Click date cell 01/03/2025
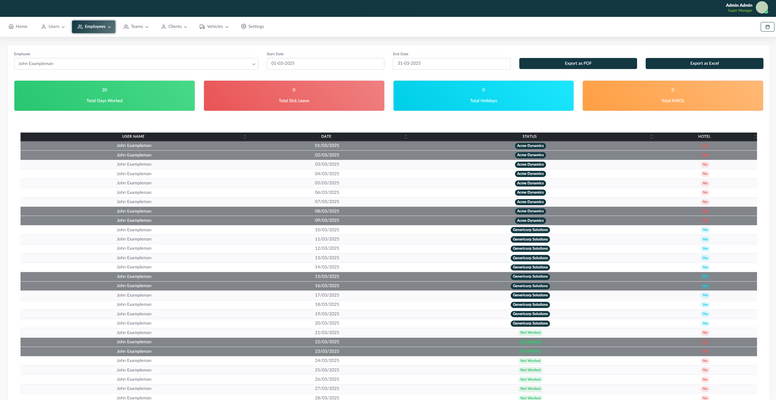The image size is (776, 400). [327, 146]
